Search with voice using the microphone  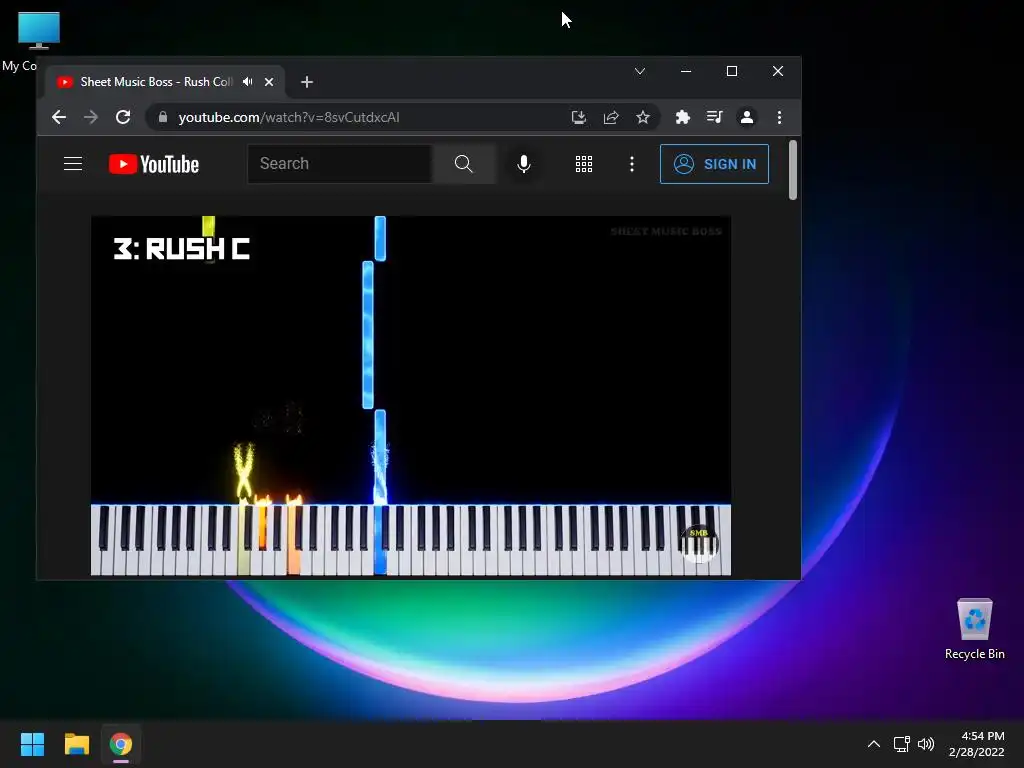(523, 164)
